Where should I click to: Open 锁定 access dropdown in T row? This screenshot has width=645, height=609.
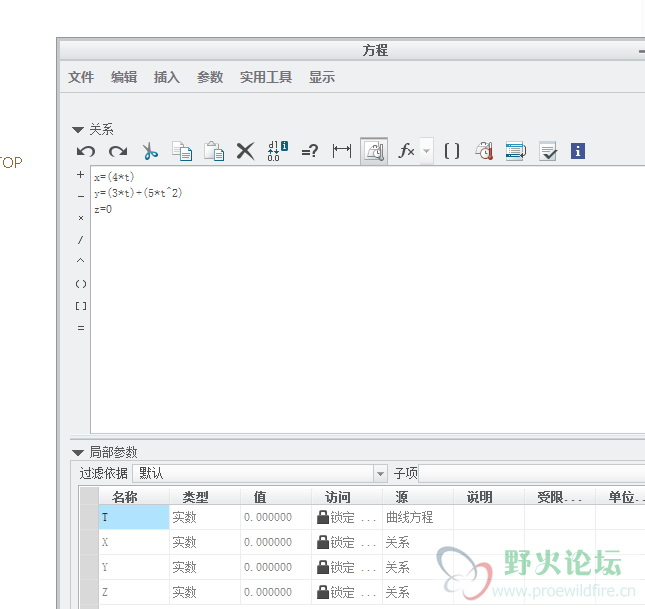tap(347, 517)
